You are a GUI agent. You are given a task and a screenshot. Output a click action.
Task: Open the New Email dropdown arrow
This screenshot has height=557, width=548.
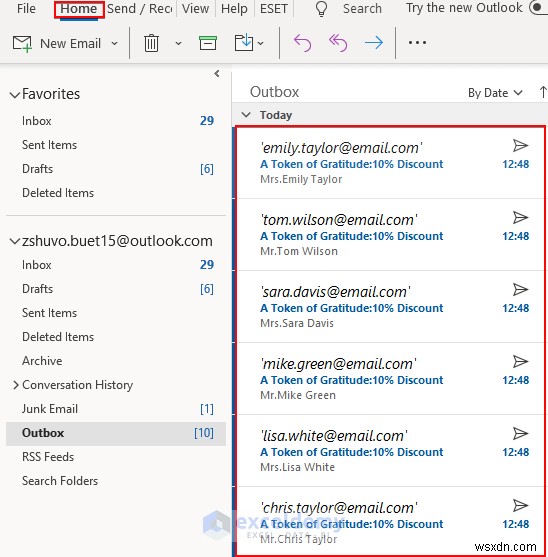click(114, 44)
